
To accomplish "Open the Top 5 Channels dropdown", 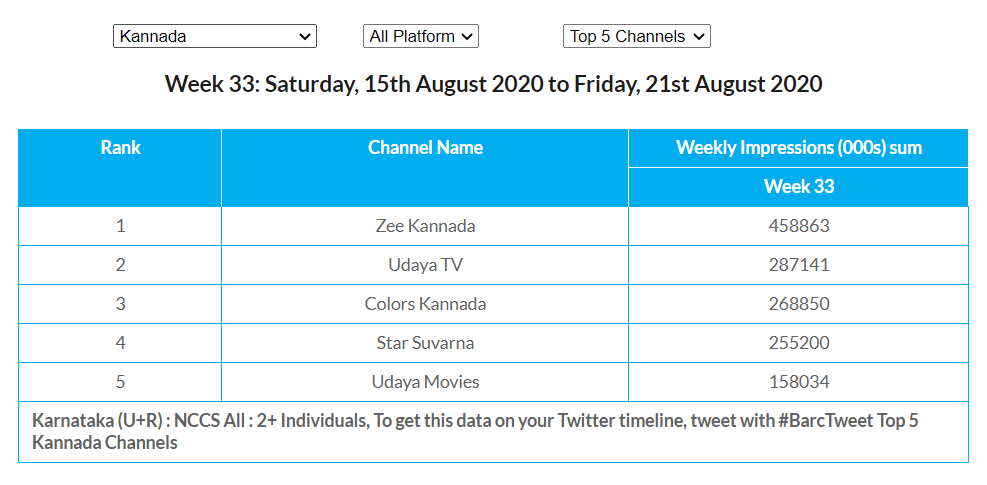I will pos(636,37).
